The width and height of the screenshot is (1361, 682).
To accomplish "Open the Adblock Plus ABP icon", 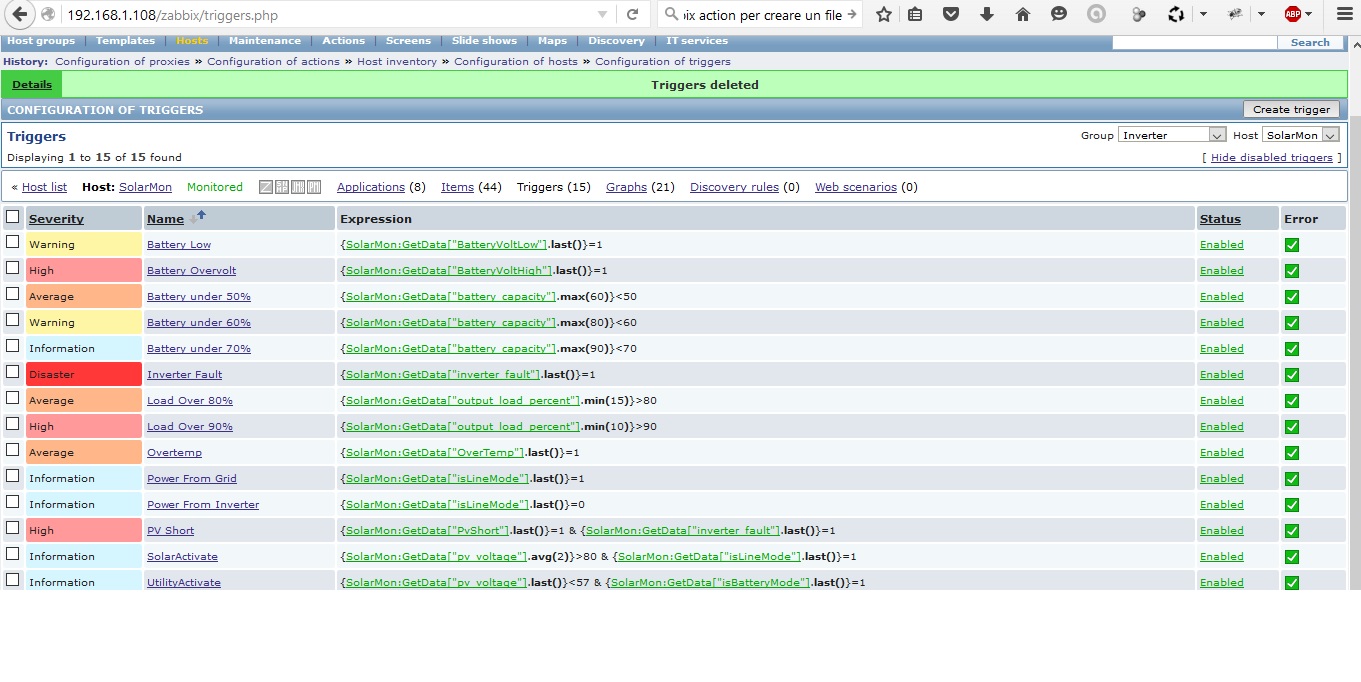I will coord(1293,15).
